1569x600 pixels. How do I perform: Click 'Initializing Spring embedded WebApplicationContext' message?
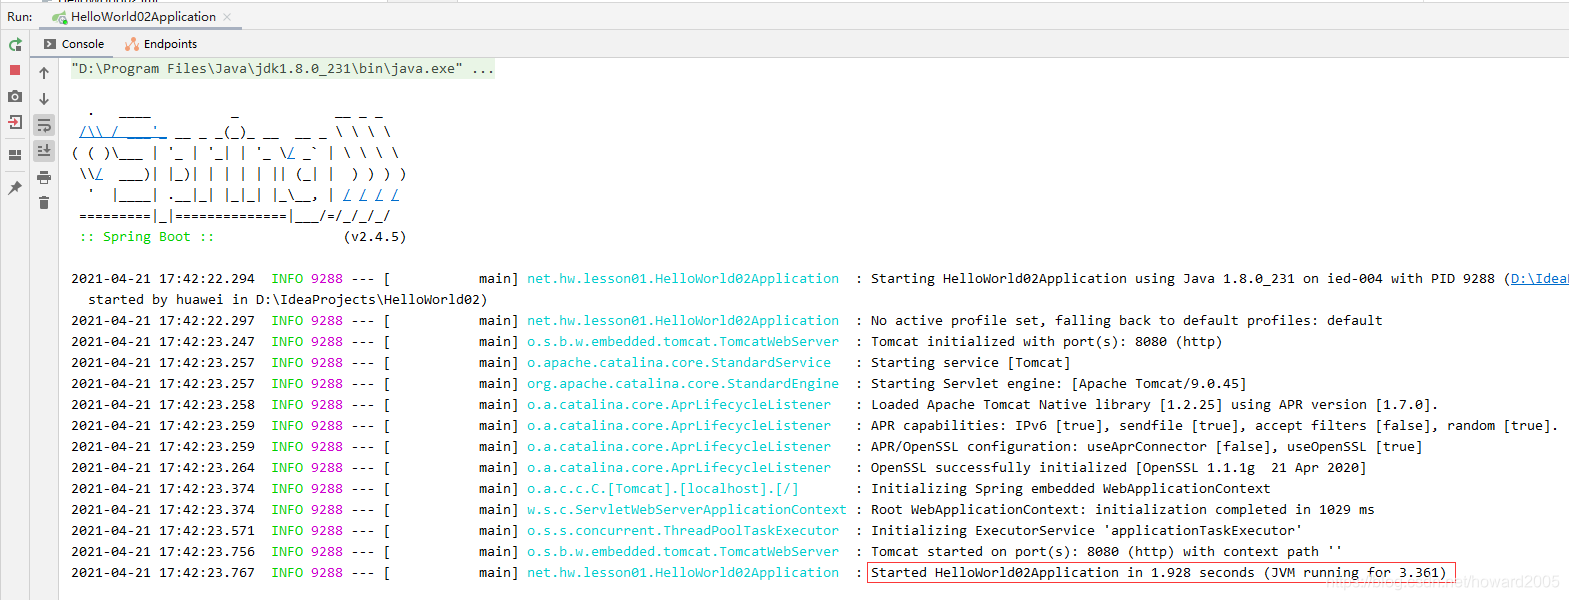tap(1070, 489)
